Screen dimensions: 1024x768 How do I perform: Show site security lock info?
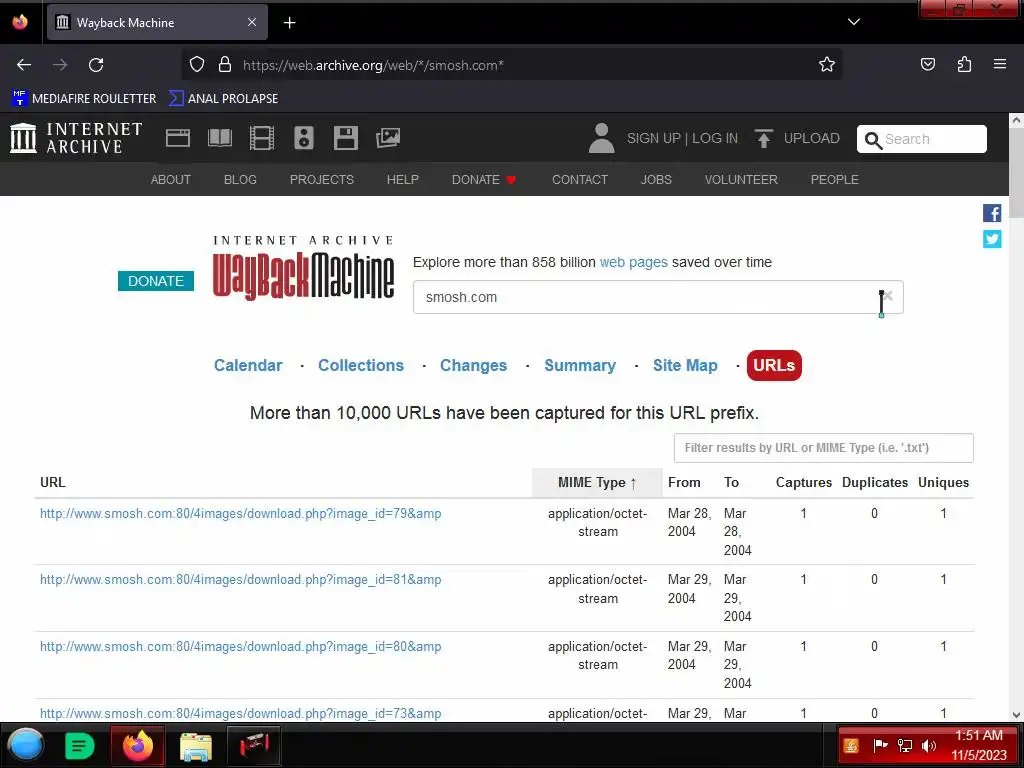pyautogui.click(x=225, y=65)
